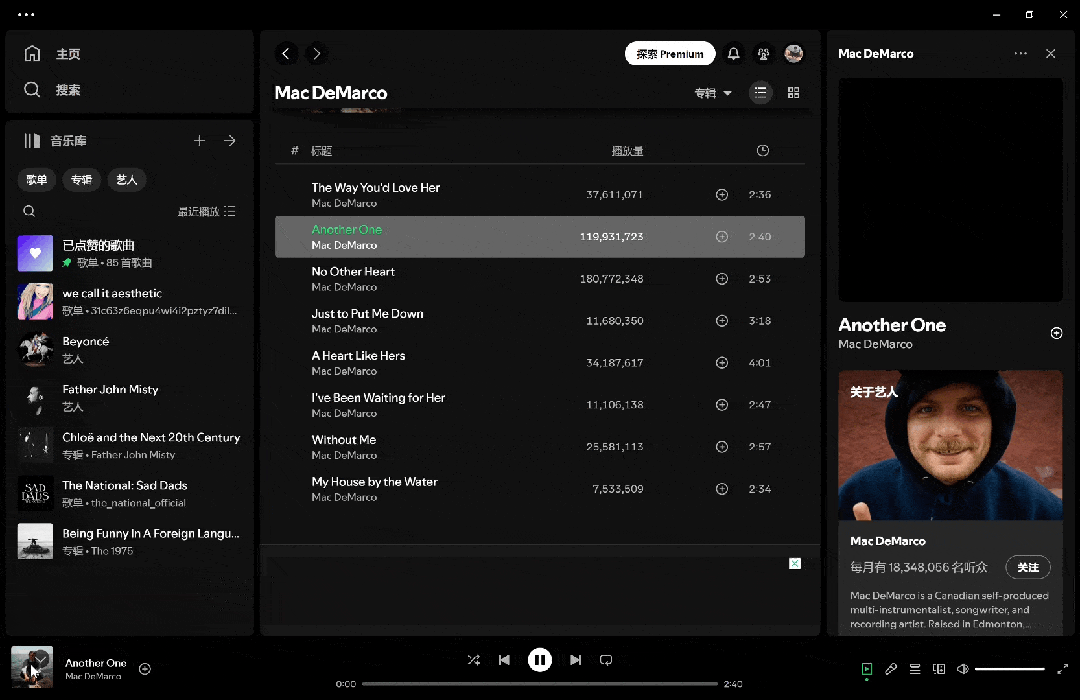Click the plus icon in music library
Image resolution: width=1080 pixels, height=700 pixels.
coord(199,141)
